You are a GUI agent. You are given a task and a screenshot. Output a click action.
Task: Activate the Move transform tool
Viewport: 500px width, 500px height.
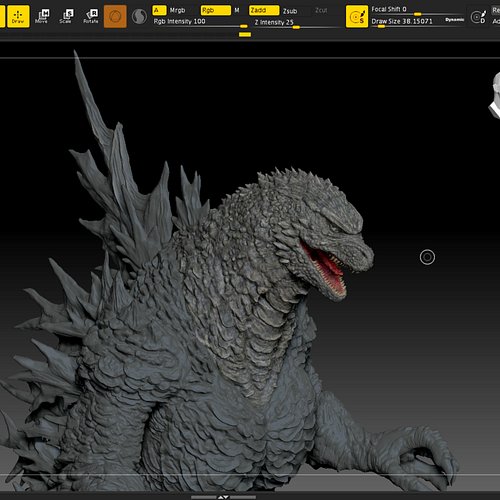[x=42, y=16]
